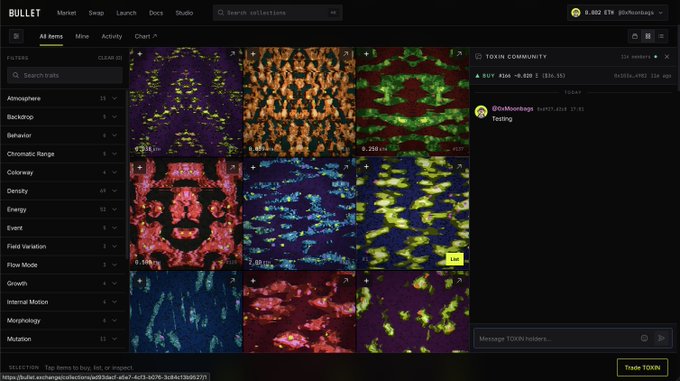Screen dimensions: 680x381
Task: Focus the Search traits field
Action: click(x=65, y=75)
